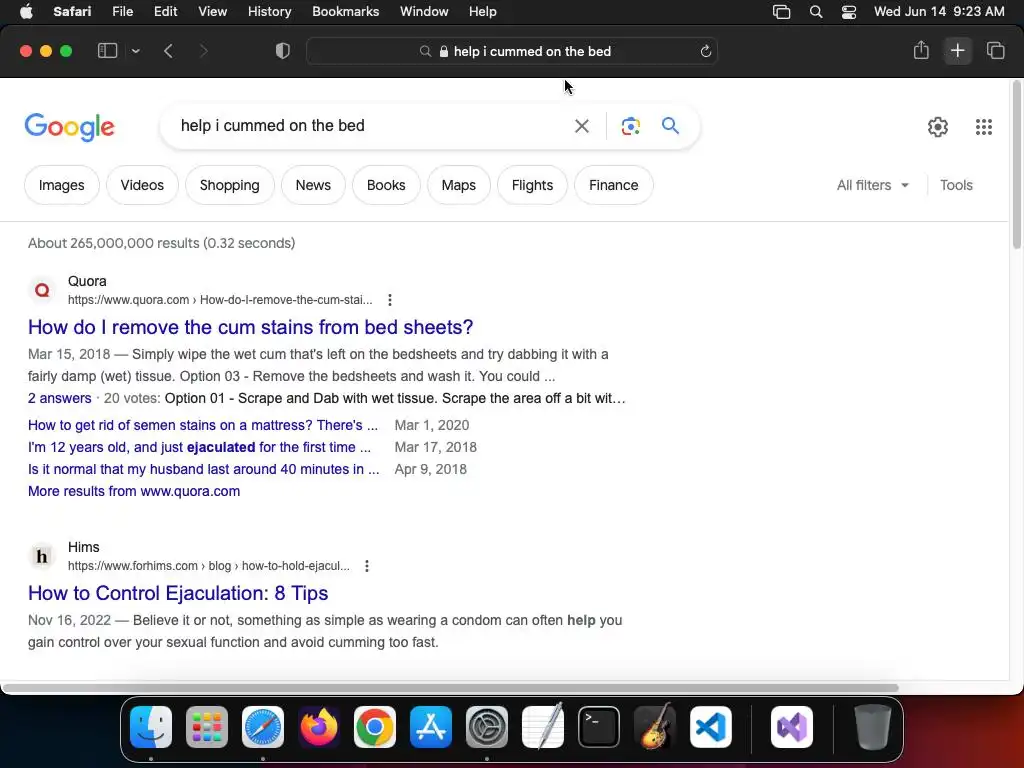Open the Share sheet
Screen dimensions: 1024x768
tap(921, 50)
